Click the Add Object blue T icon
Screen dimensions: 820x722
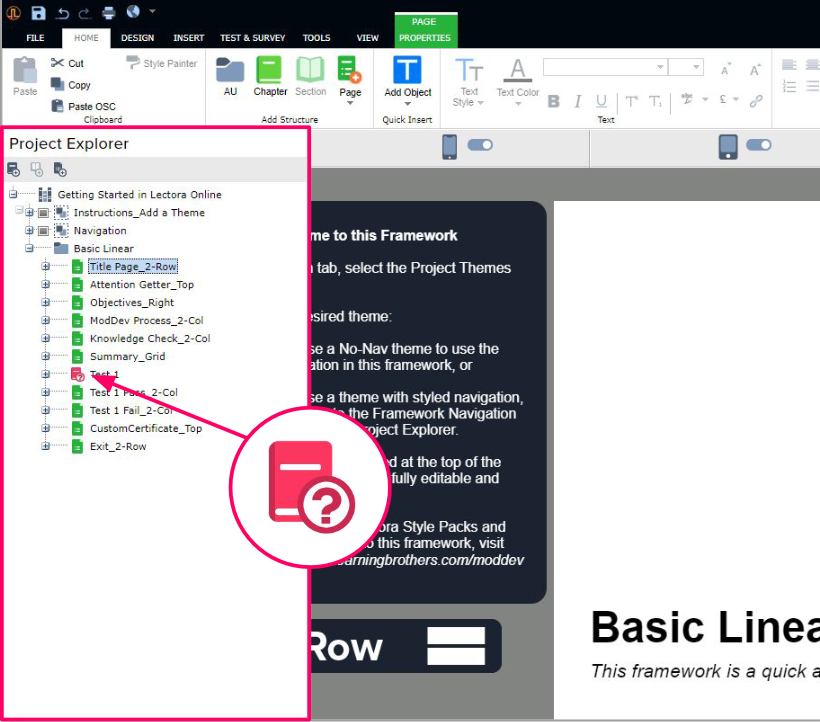pos(407,70)
